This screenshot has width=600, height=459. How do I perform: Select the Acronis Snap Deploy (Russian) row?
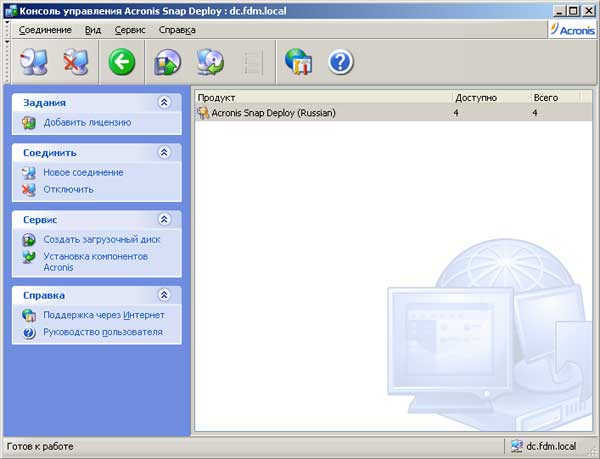393,113
